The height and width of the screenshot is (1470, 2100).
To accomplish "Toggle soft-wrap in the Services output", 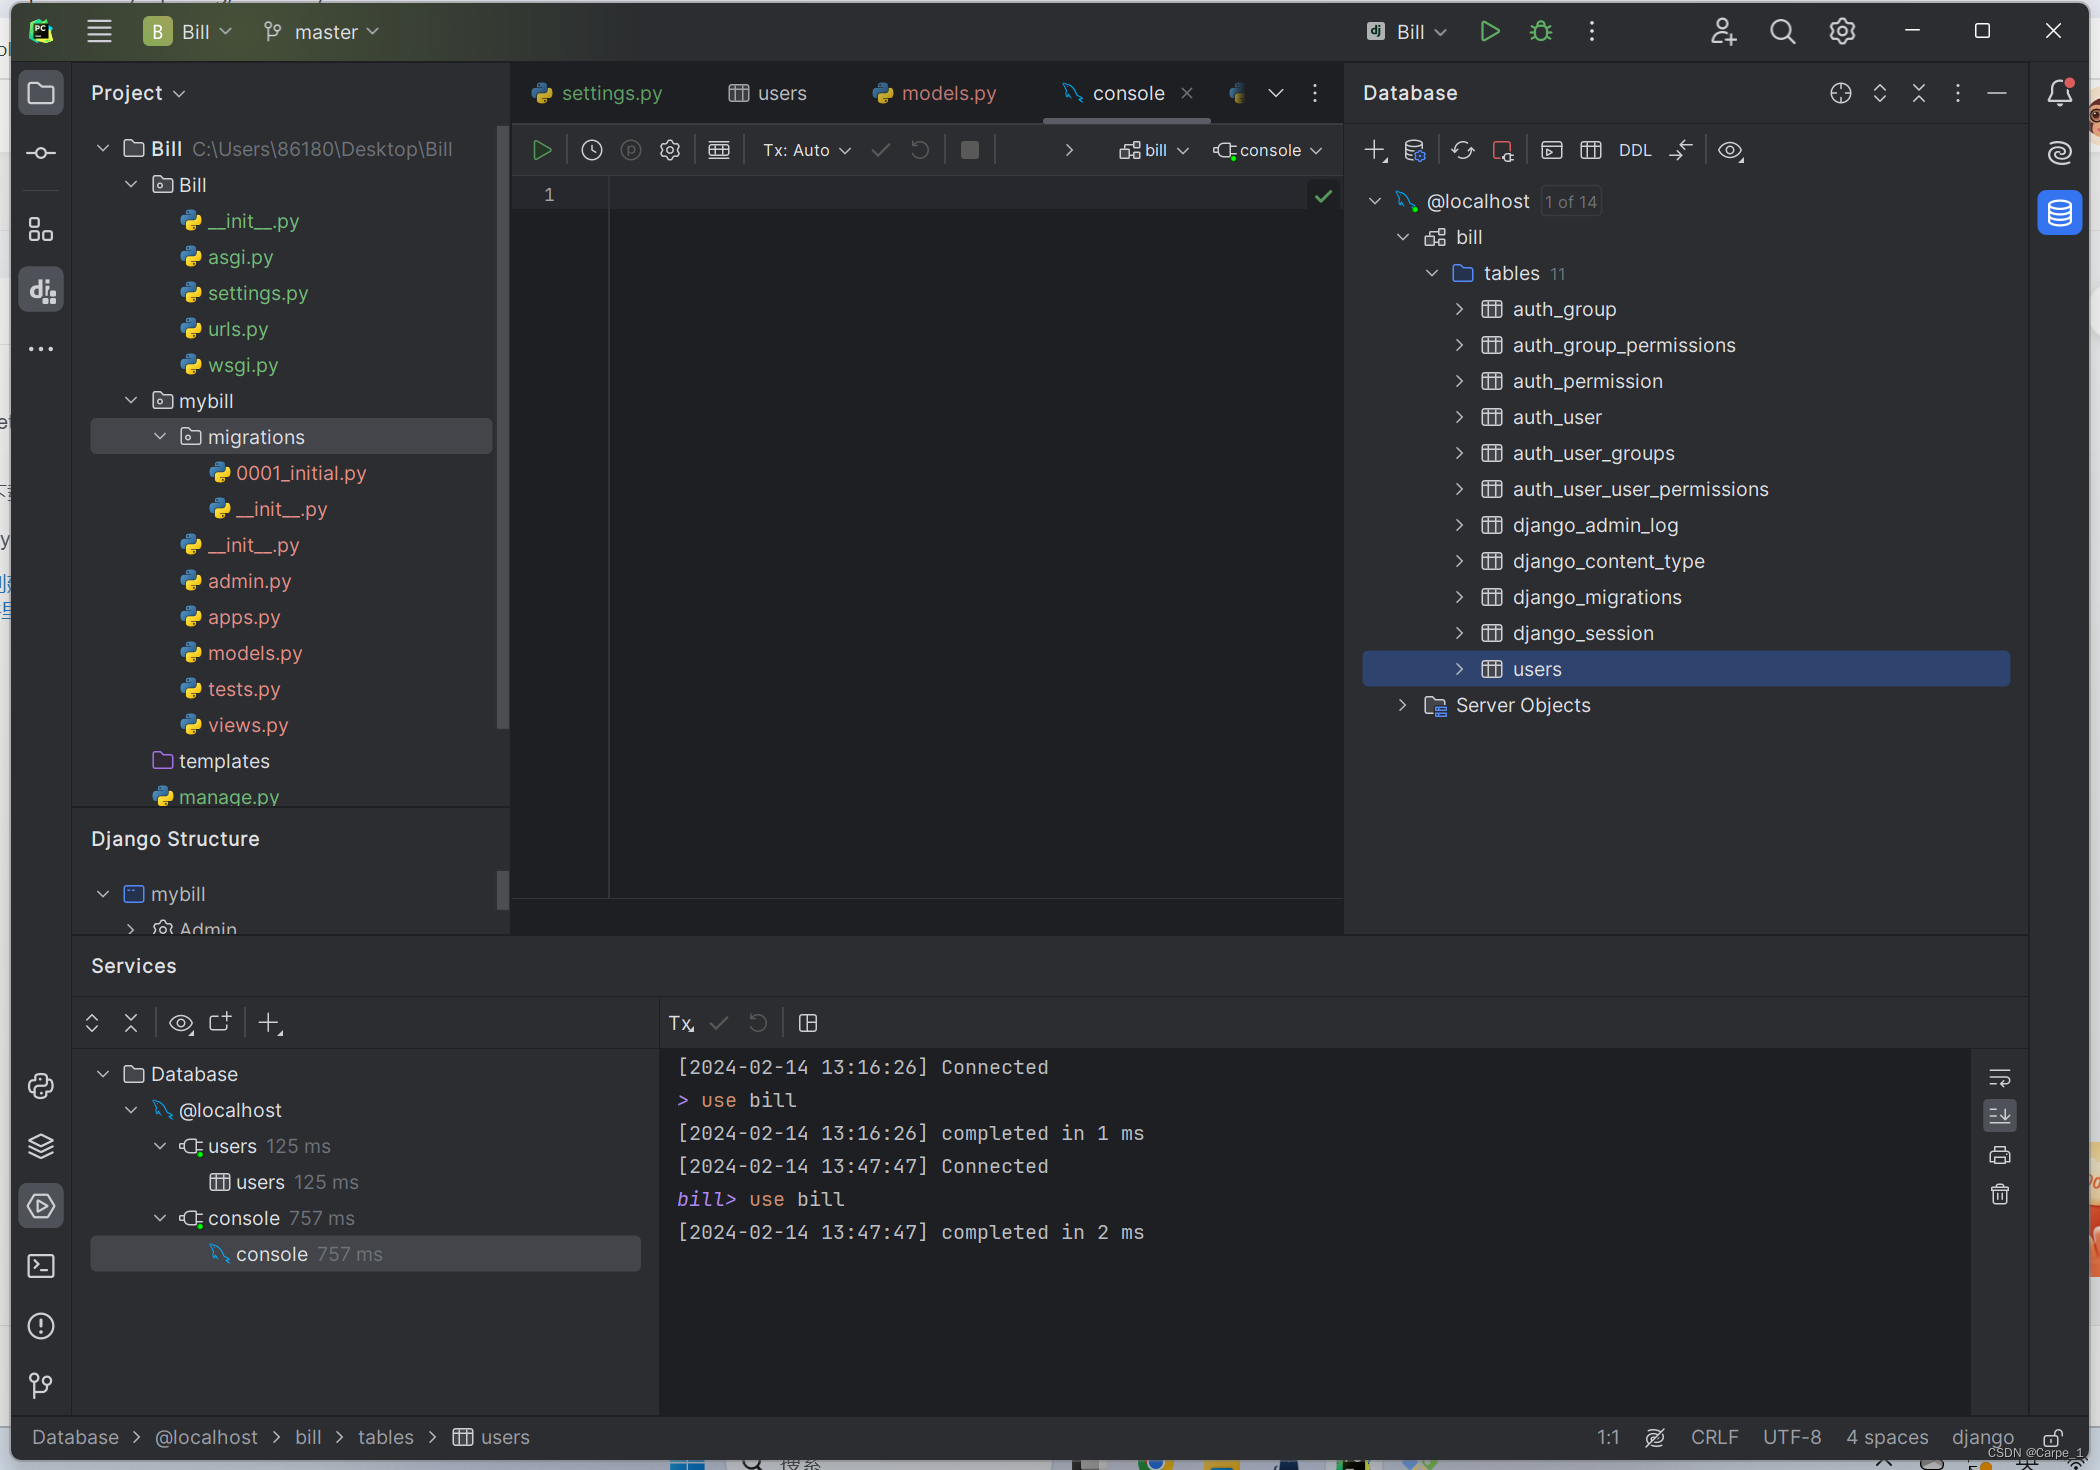I will [2000, 1077].
